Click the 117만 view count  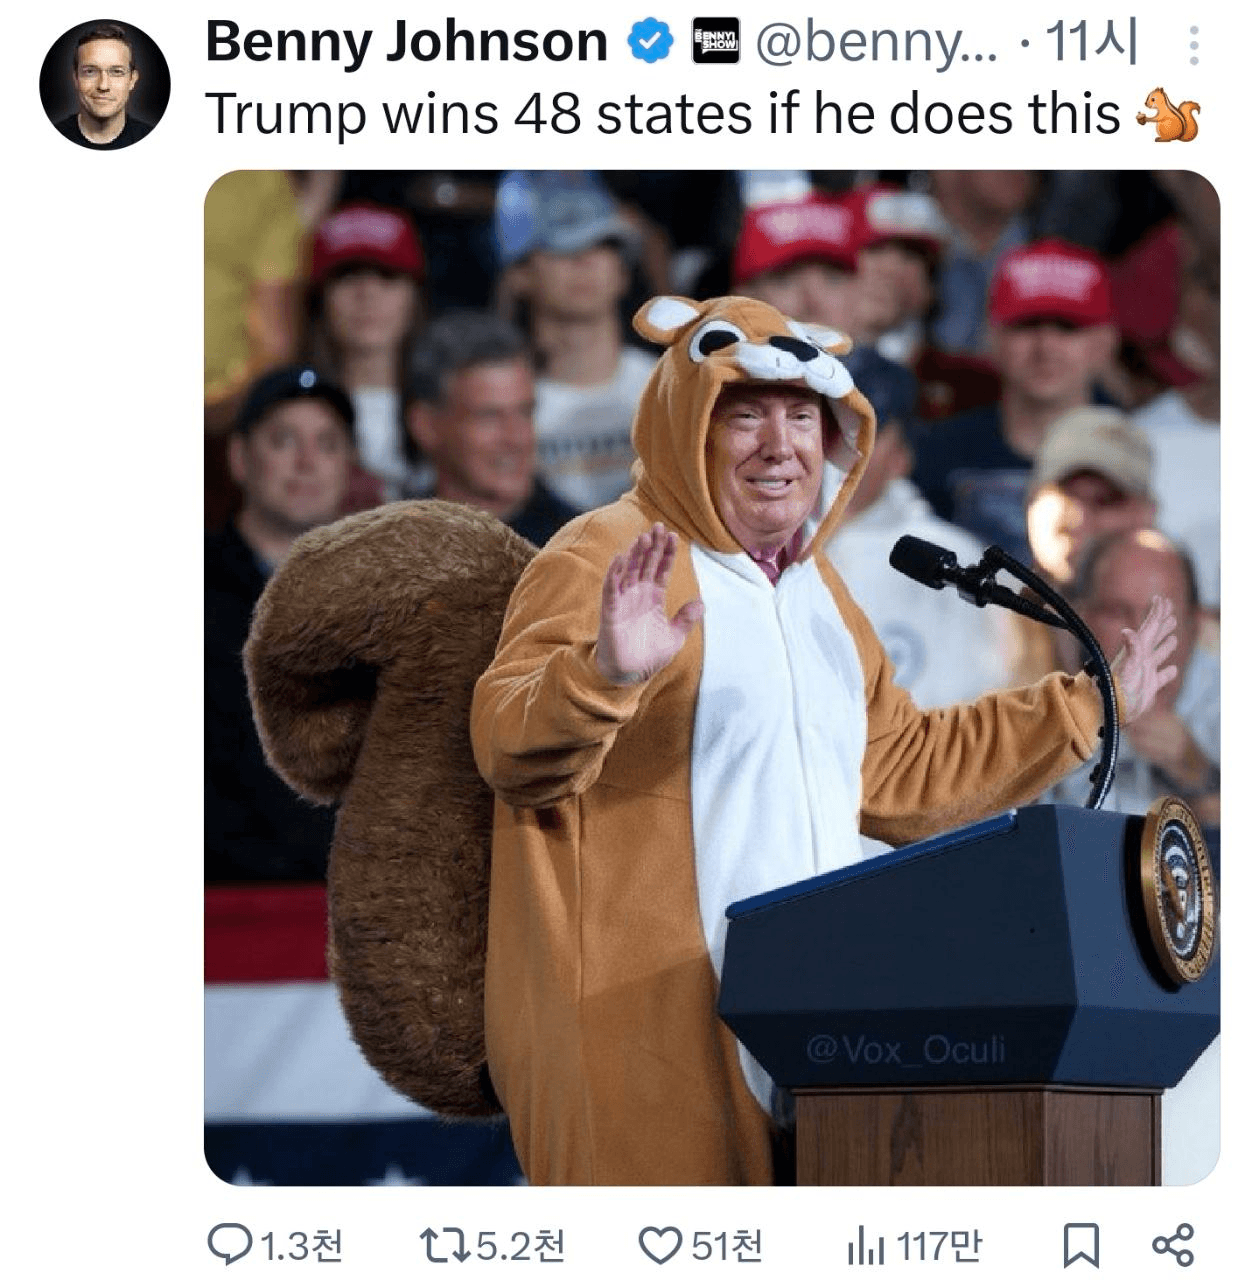938,1246
